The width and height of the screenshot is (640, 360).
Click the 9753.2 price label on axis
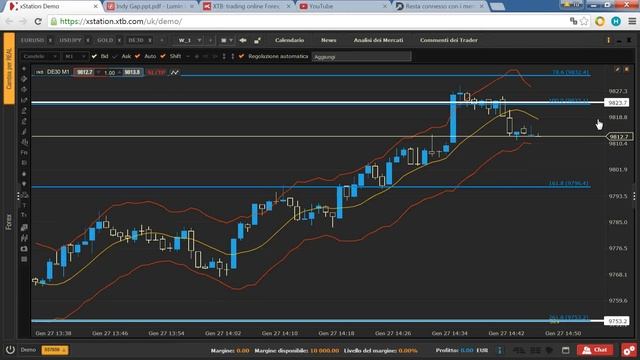[x=617, y=321]
